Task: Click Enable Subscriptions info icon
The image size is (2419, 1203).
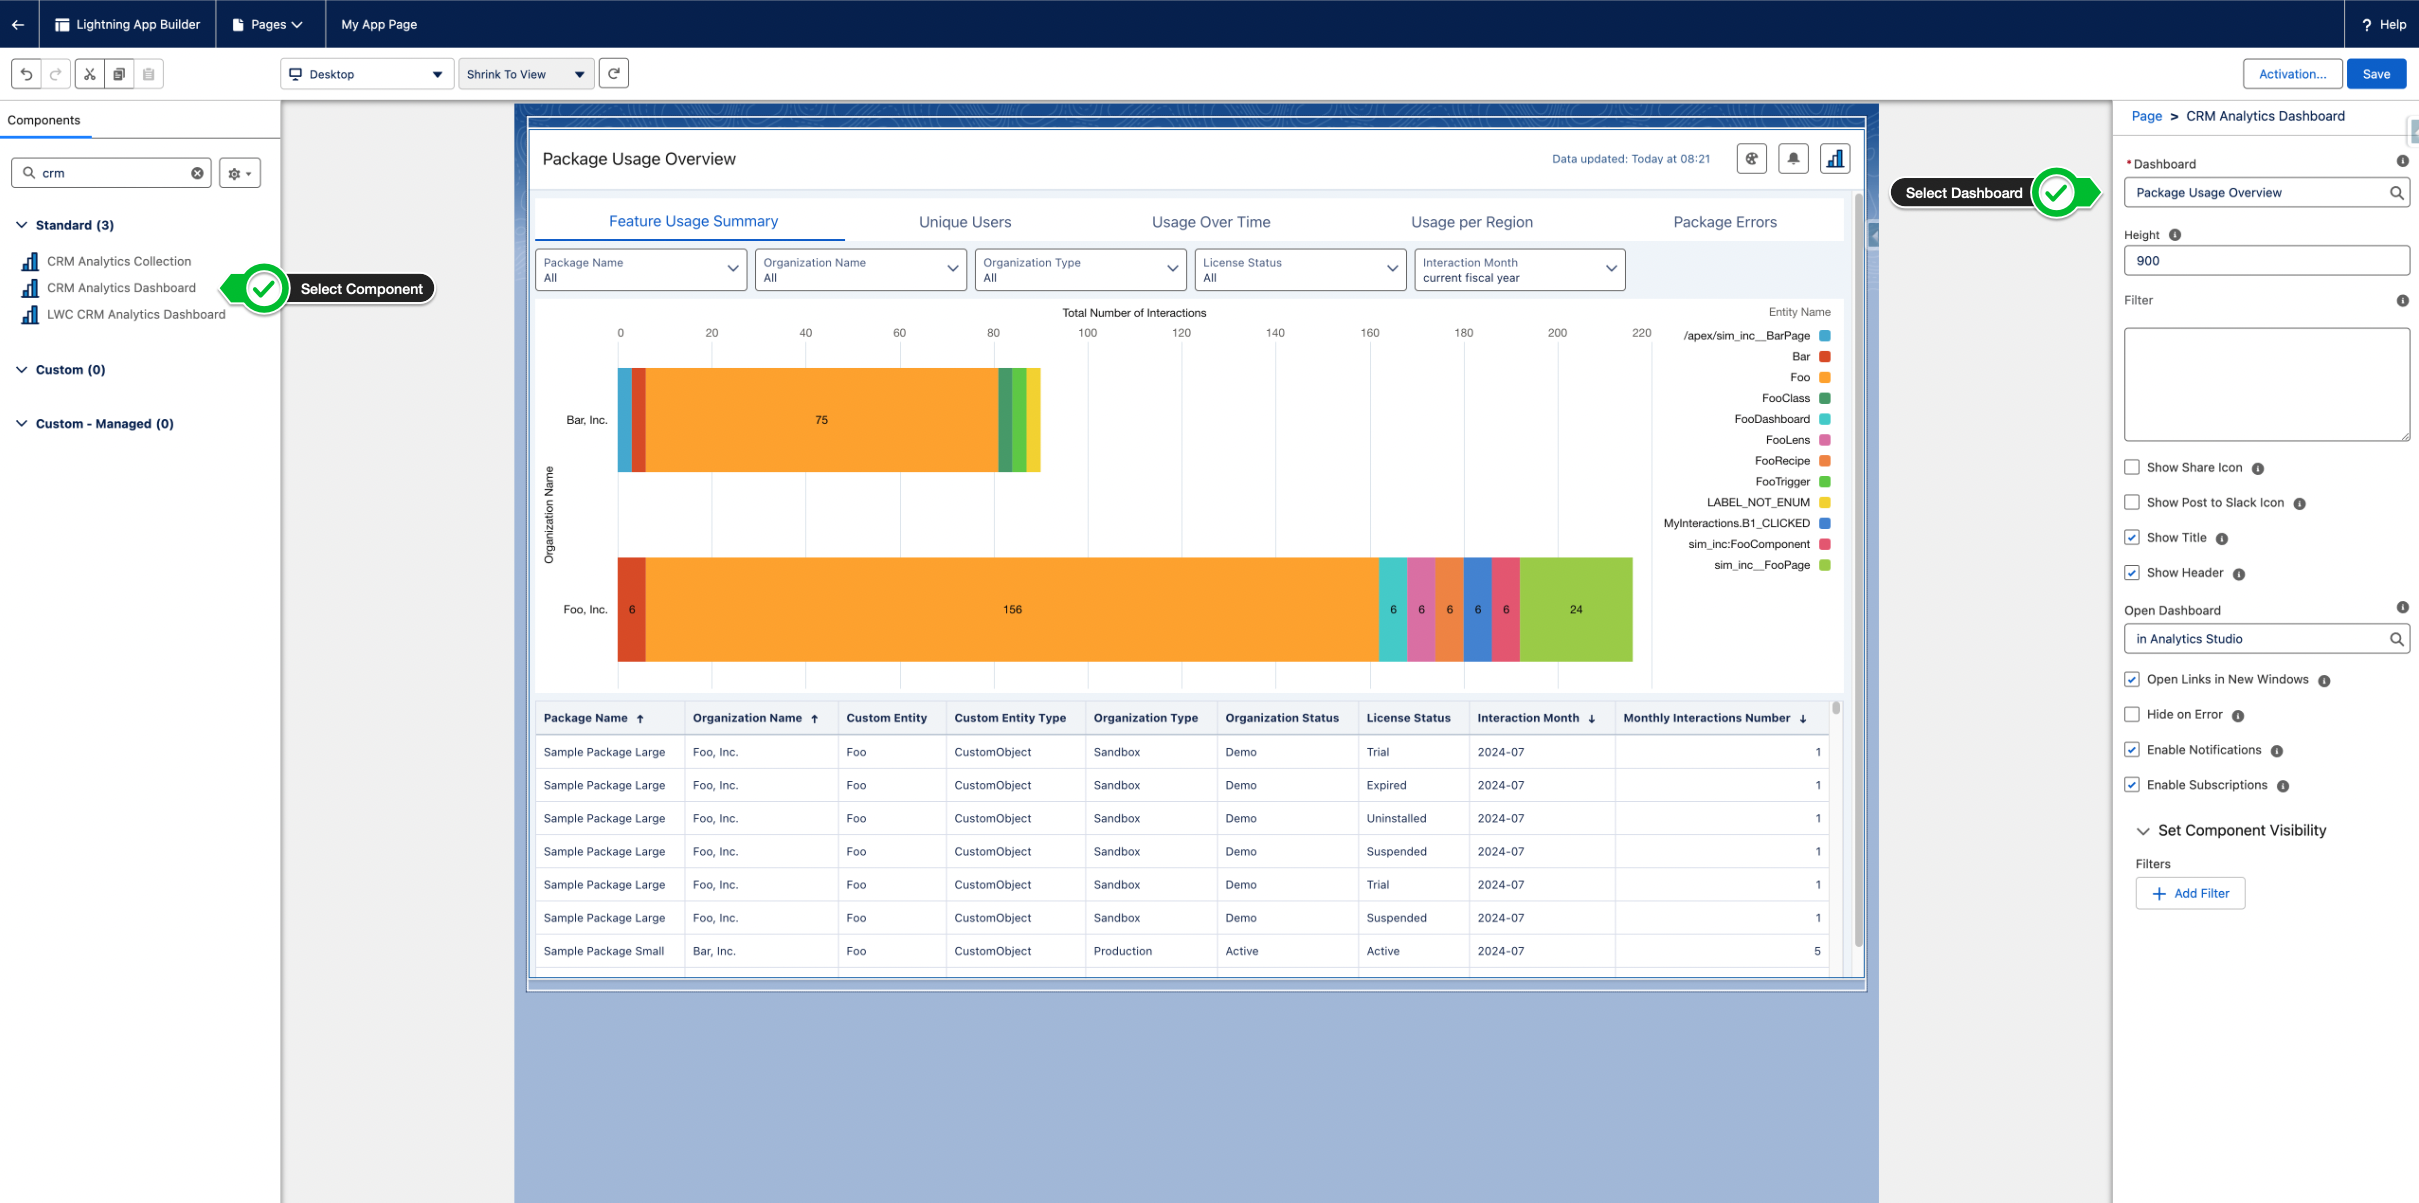Action: 2283,786
